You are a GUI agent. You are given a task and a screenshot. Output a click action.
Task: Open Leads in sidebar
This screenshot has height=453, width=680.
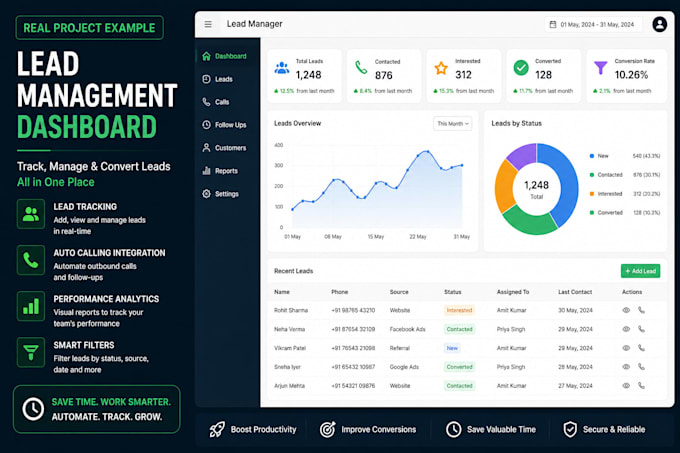[x=228, y=79]
